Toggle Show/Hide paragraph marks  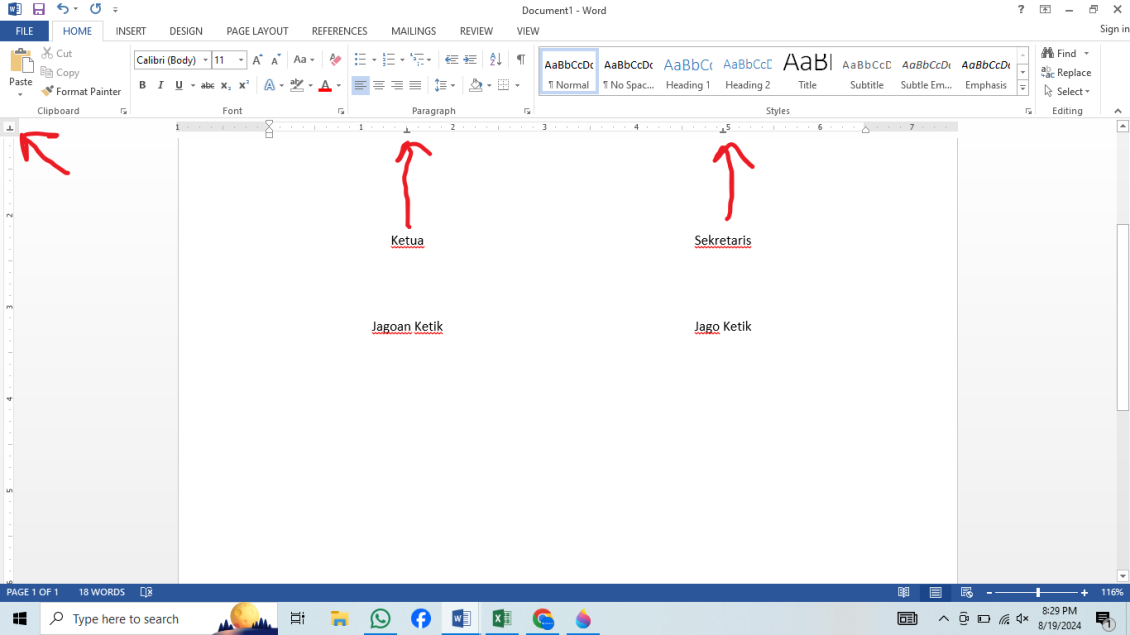519,59
